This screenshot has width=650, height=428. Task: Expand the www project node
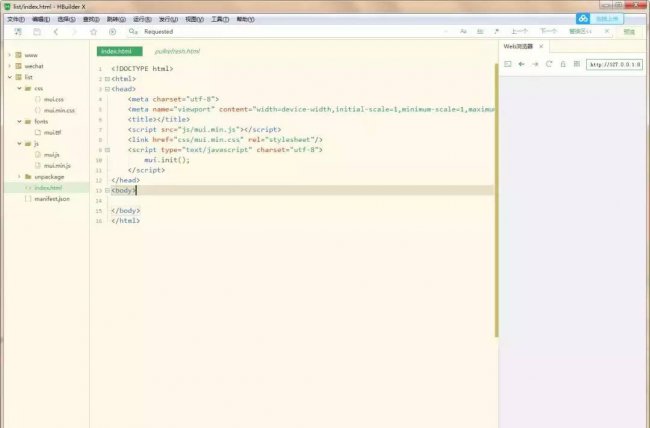coord(10,55)
